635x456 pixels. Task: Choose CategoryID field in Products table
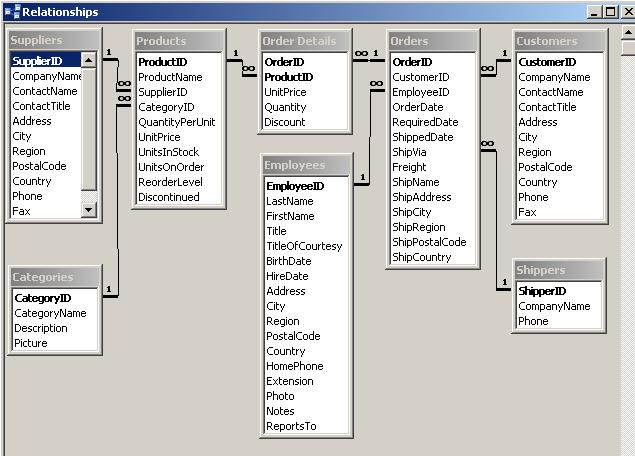tap(166, 107)
